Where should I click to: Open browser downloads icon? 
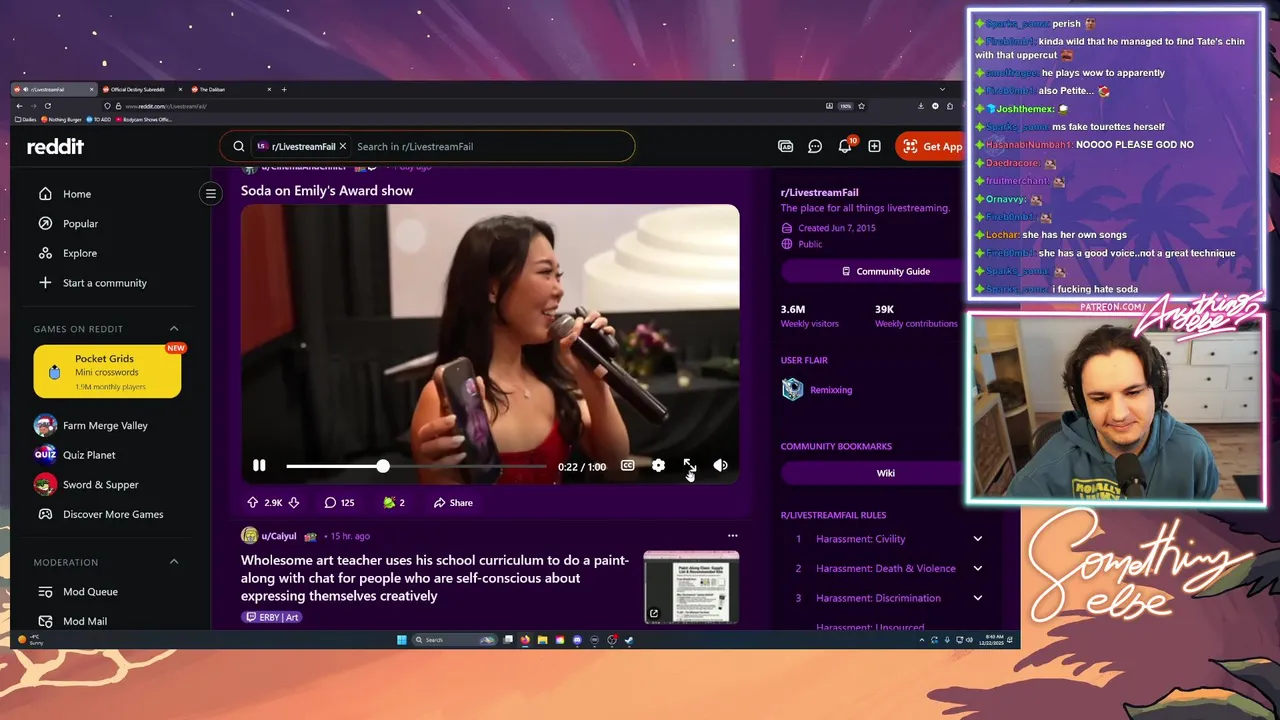tap(920, 106)
